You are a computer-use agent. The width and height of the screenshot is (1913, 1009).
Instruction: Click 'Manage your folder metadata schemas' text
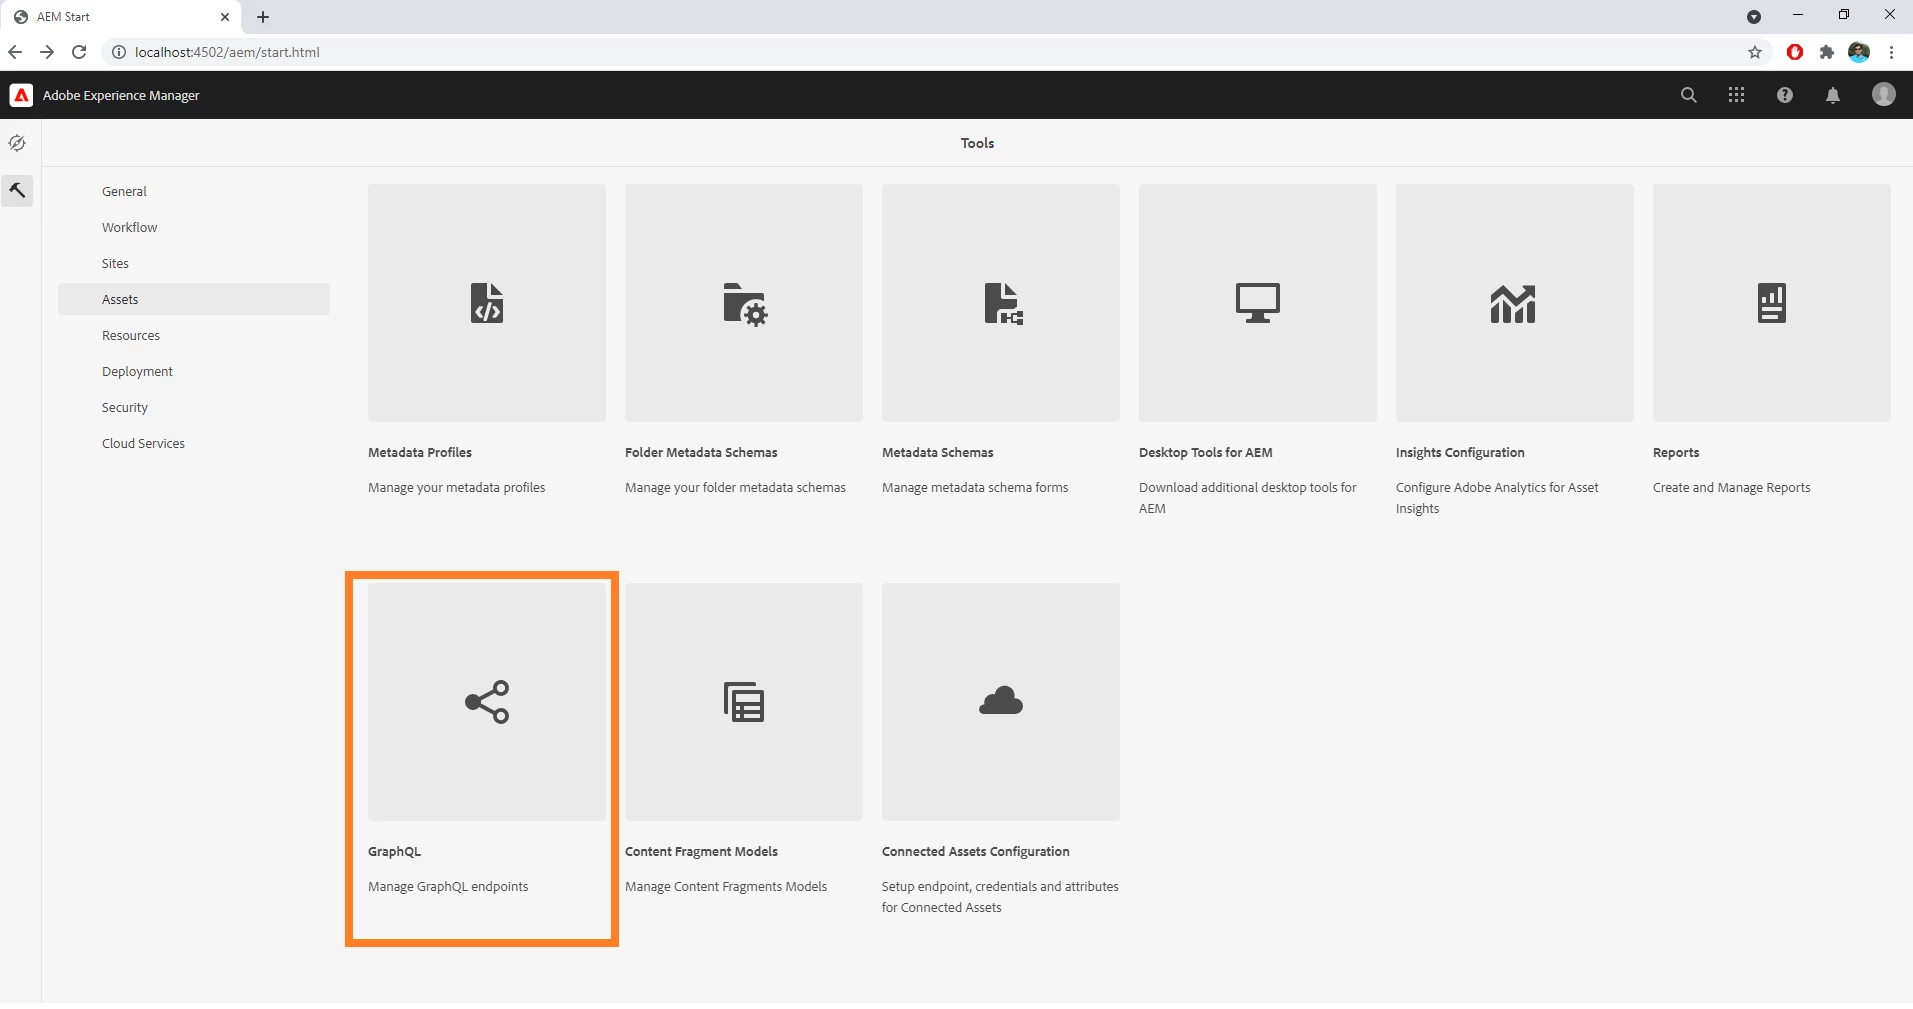click(735, 487)
